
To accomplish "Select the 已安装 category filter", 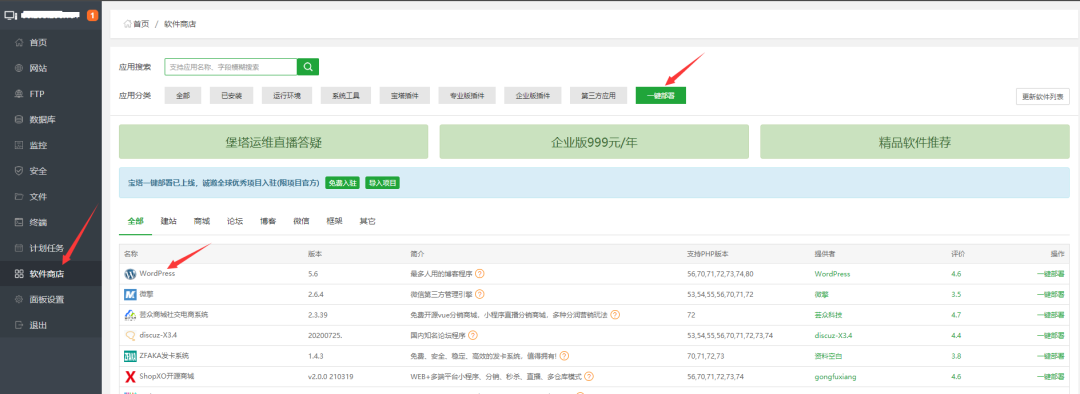I will click(231, 96).
